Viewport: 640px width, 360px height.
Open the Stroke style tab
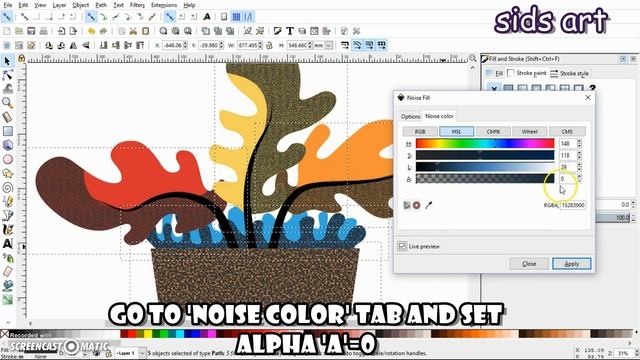(570, 73)
